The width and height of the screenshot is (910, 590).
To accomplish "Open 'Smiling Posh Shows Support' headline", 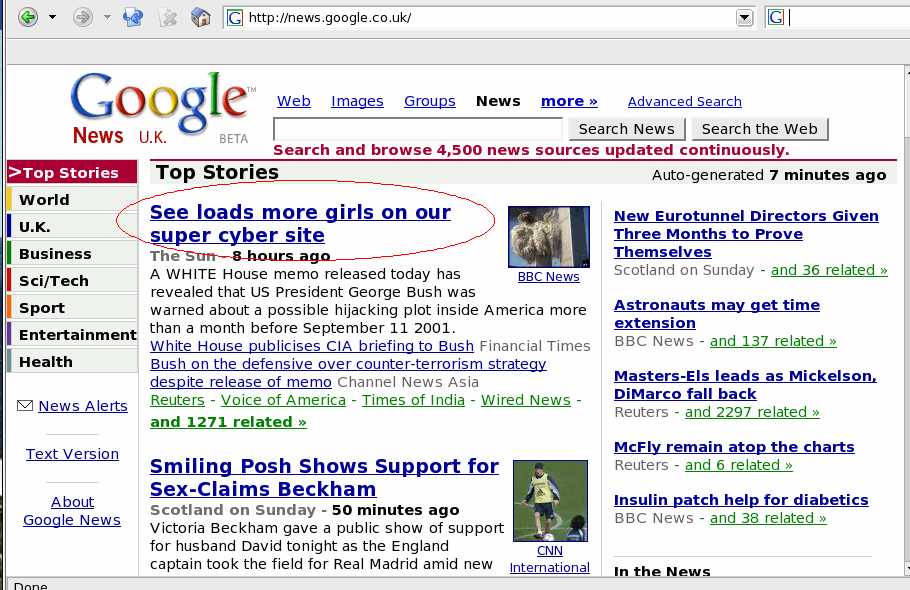I will coord(324,477).
